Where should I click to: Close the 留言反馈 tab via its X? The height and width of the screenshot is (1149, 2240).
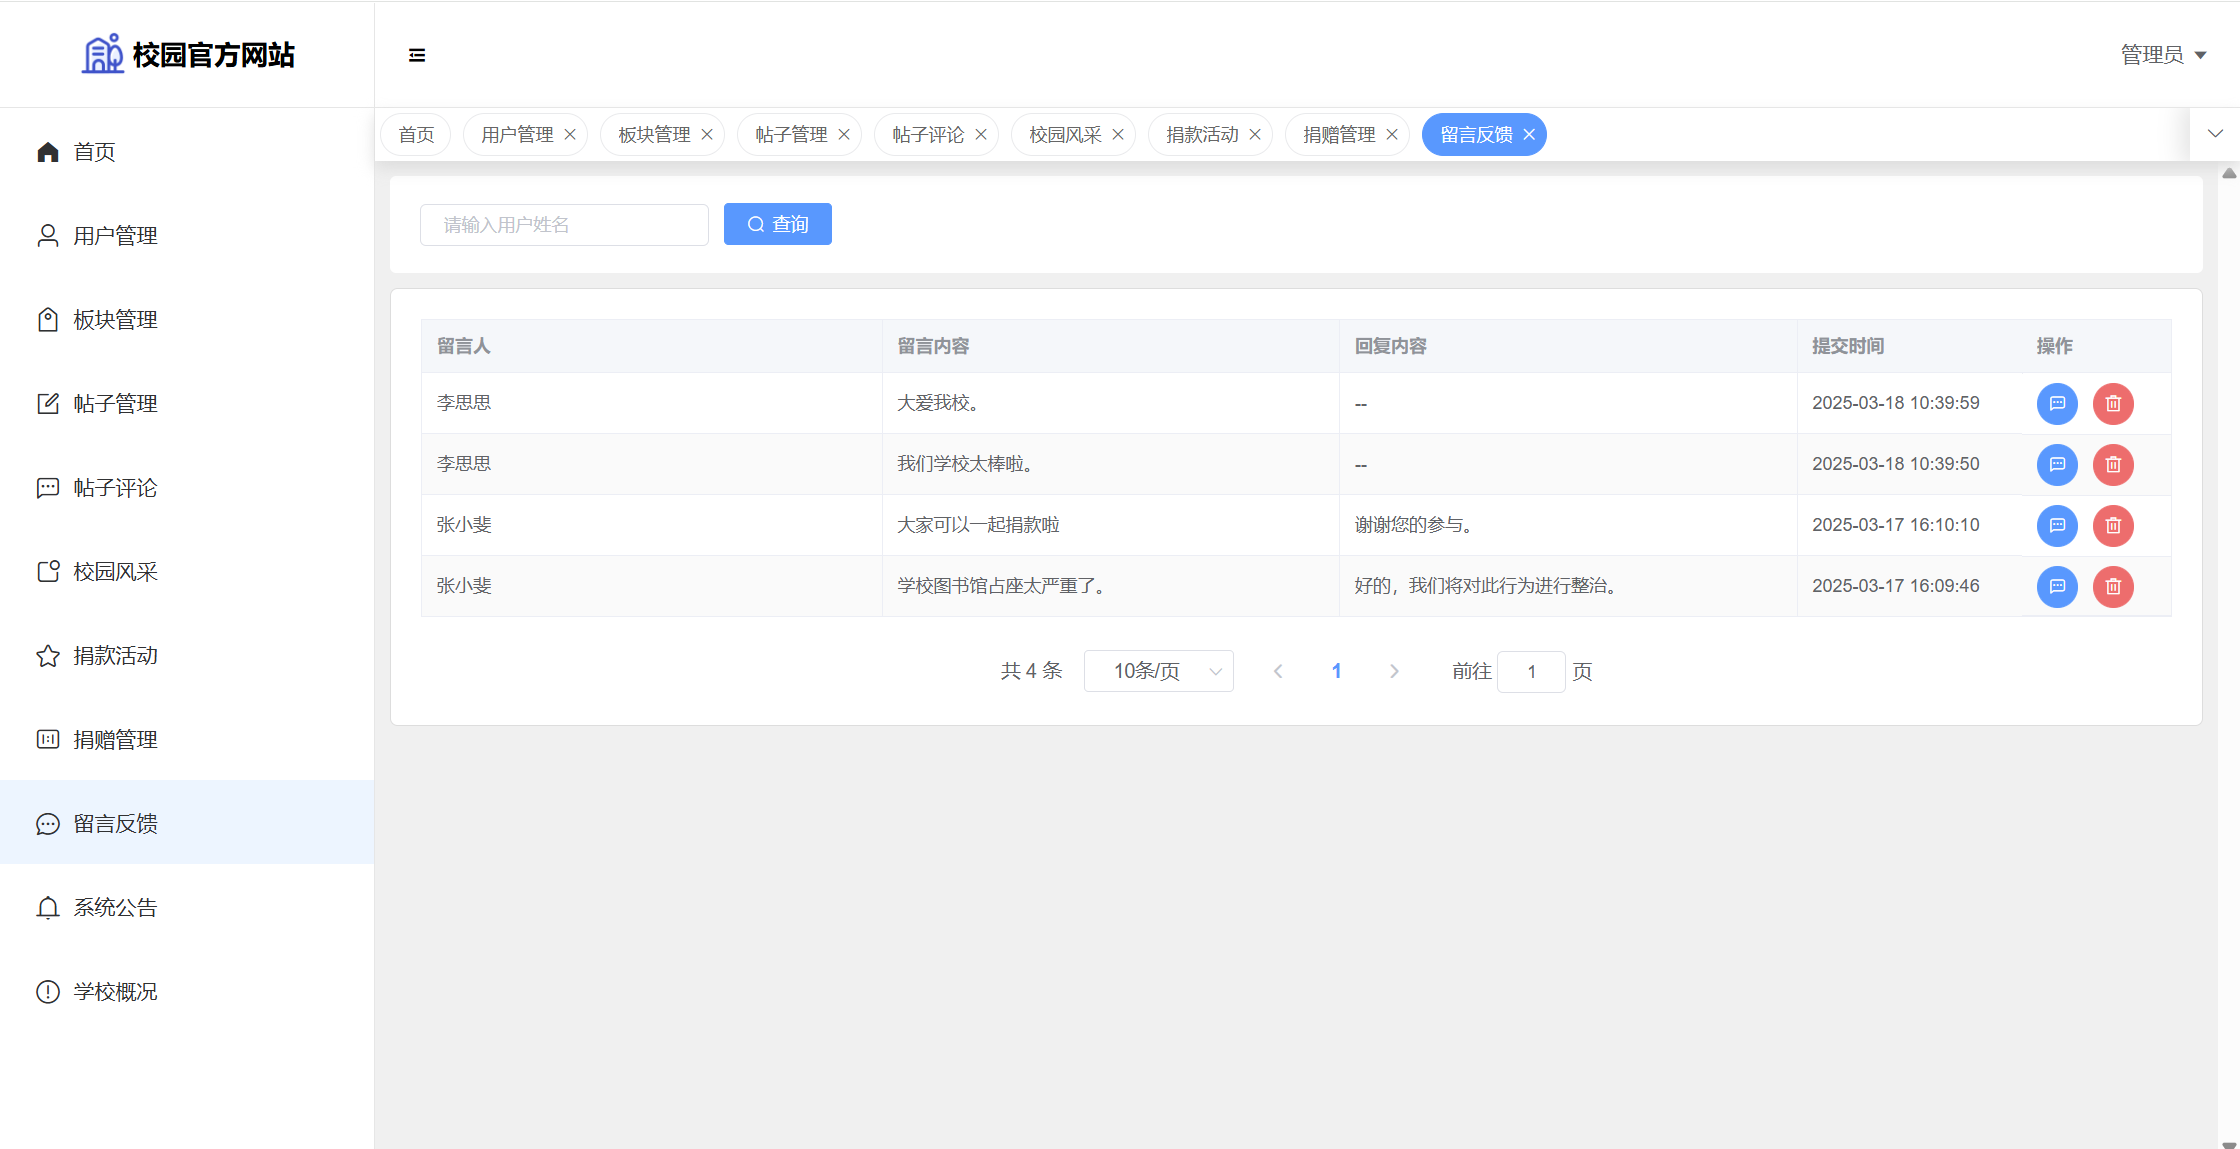point(1529,135)
